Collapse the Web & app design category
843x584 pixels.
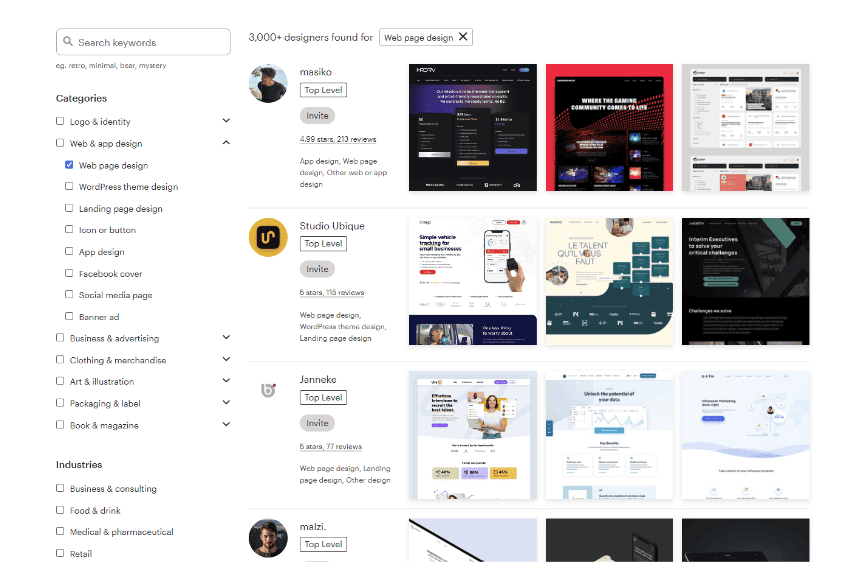(x=225, y=143)
